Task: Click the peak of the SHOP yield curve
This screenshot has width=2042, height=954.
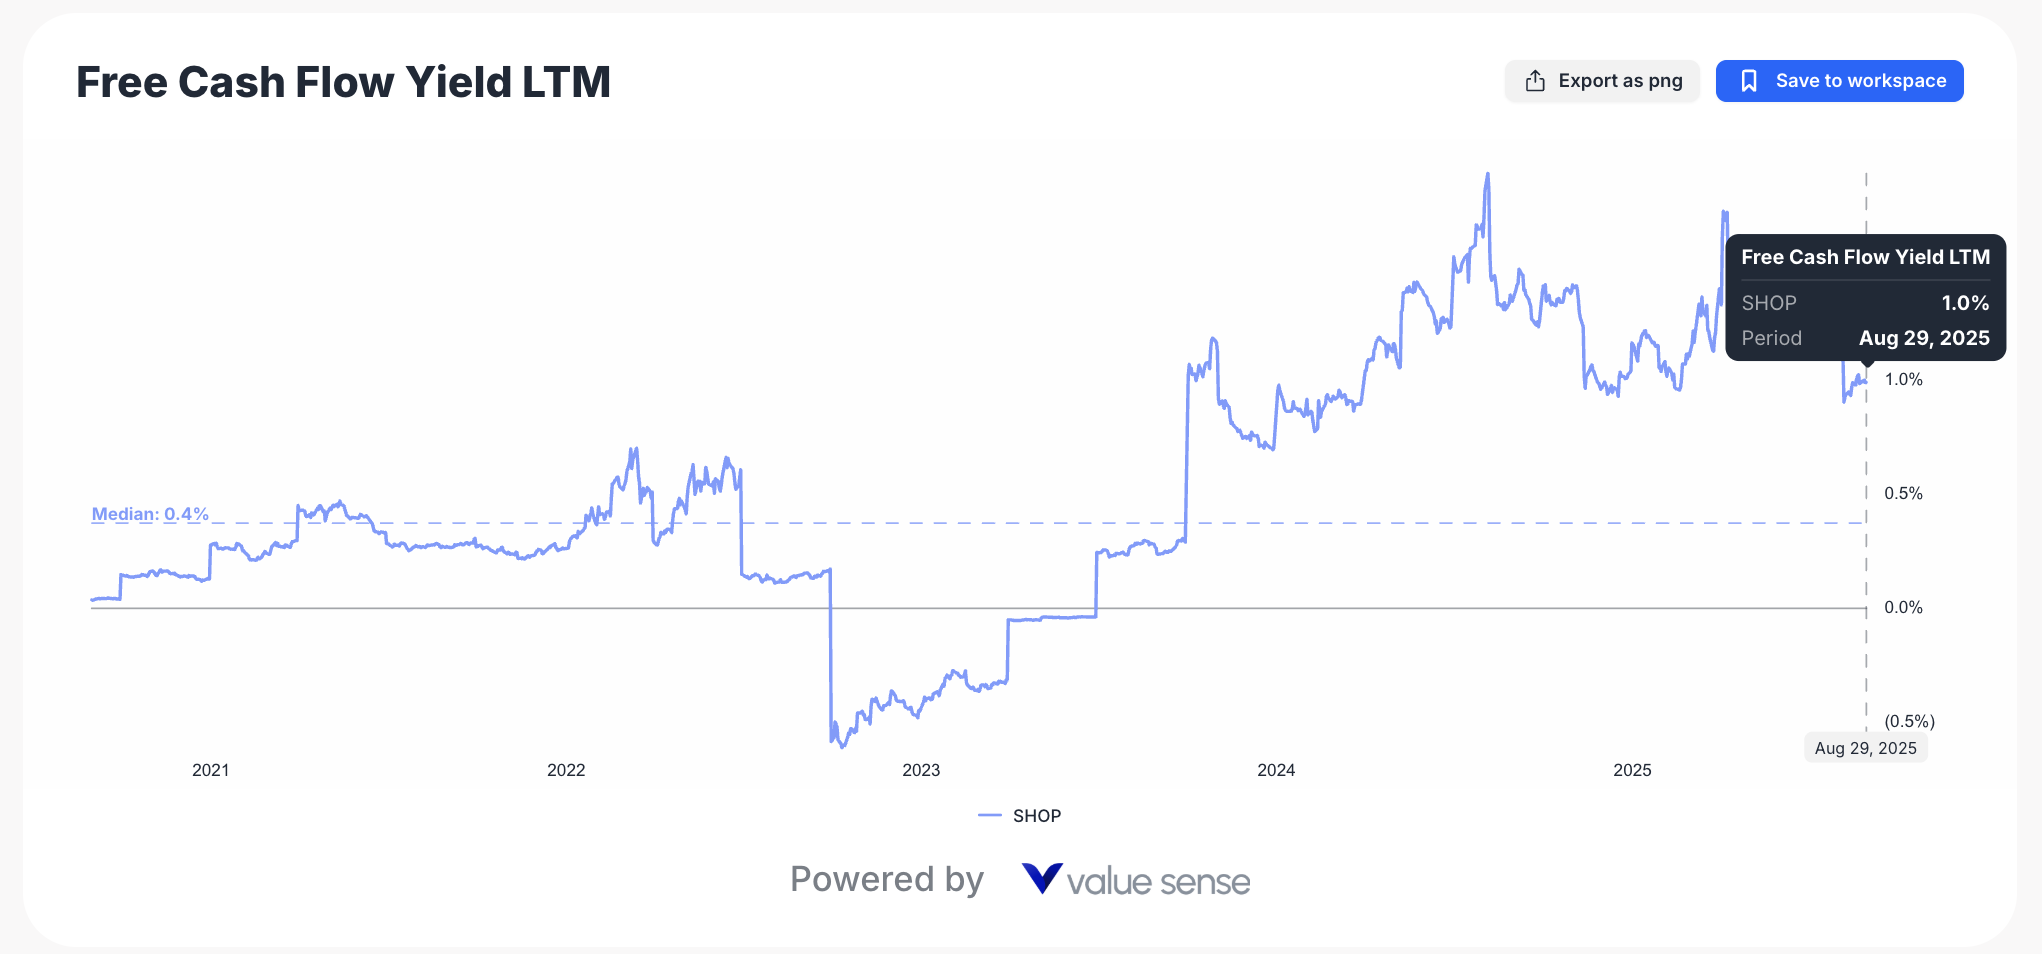Action: 1487,173
